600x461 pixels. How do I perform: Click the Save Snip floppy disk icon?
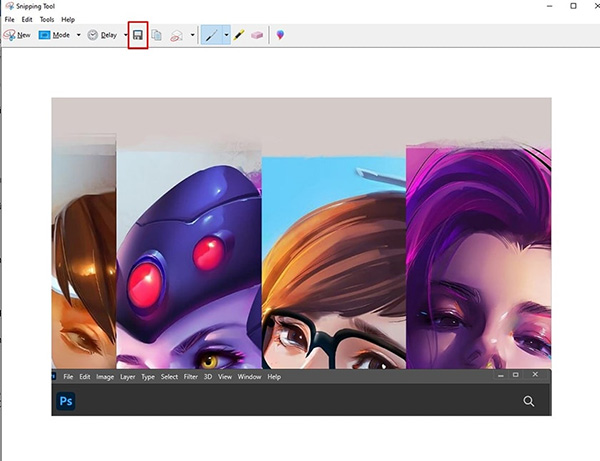[x=138, y=35]
